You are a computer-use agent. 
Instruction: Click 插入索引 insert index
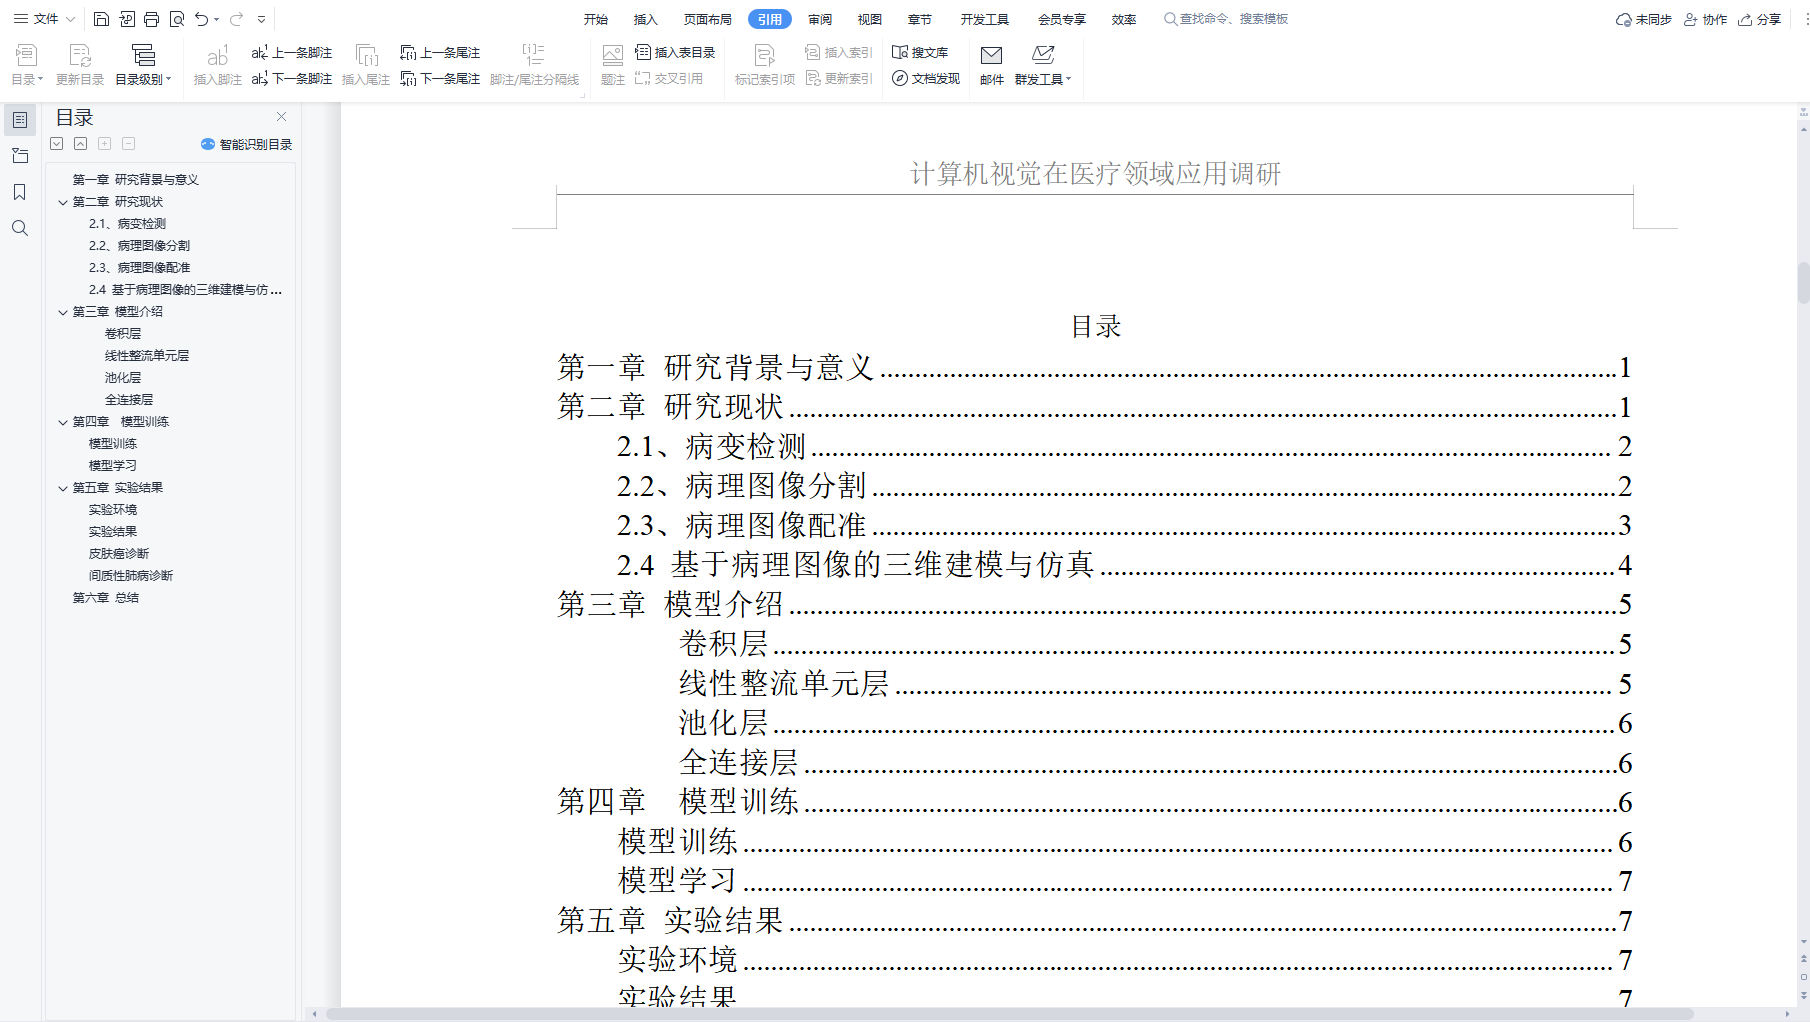(x=839, y=52)
